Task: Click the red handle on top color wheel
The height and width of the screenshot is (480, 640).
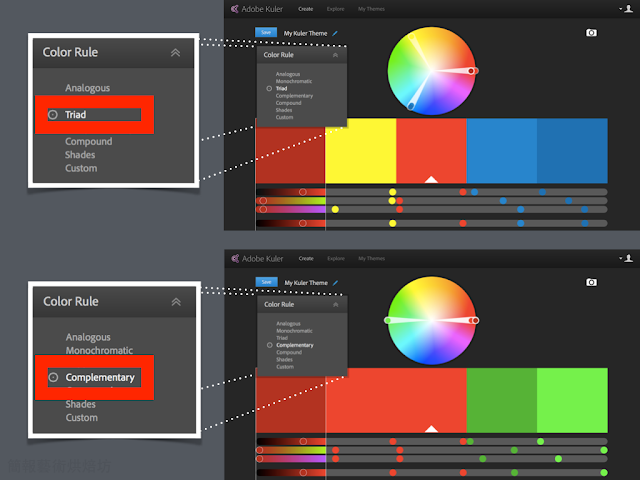Action: tap(473, 71)
